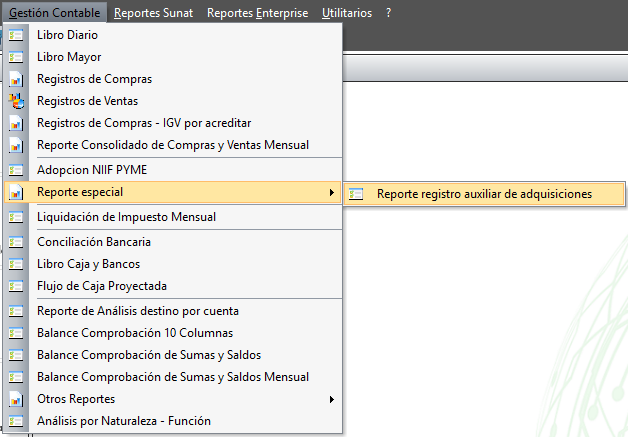Click the Flujo de Caja Proyectada icon

(16, 286)
